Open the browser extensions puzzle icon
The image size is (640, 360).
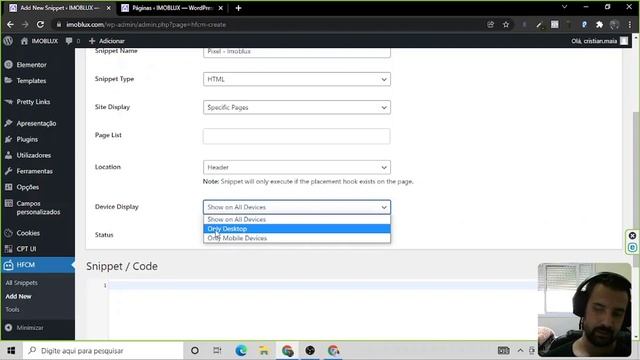coord(599,24)
